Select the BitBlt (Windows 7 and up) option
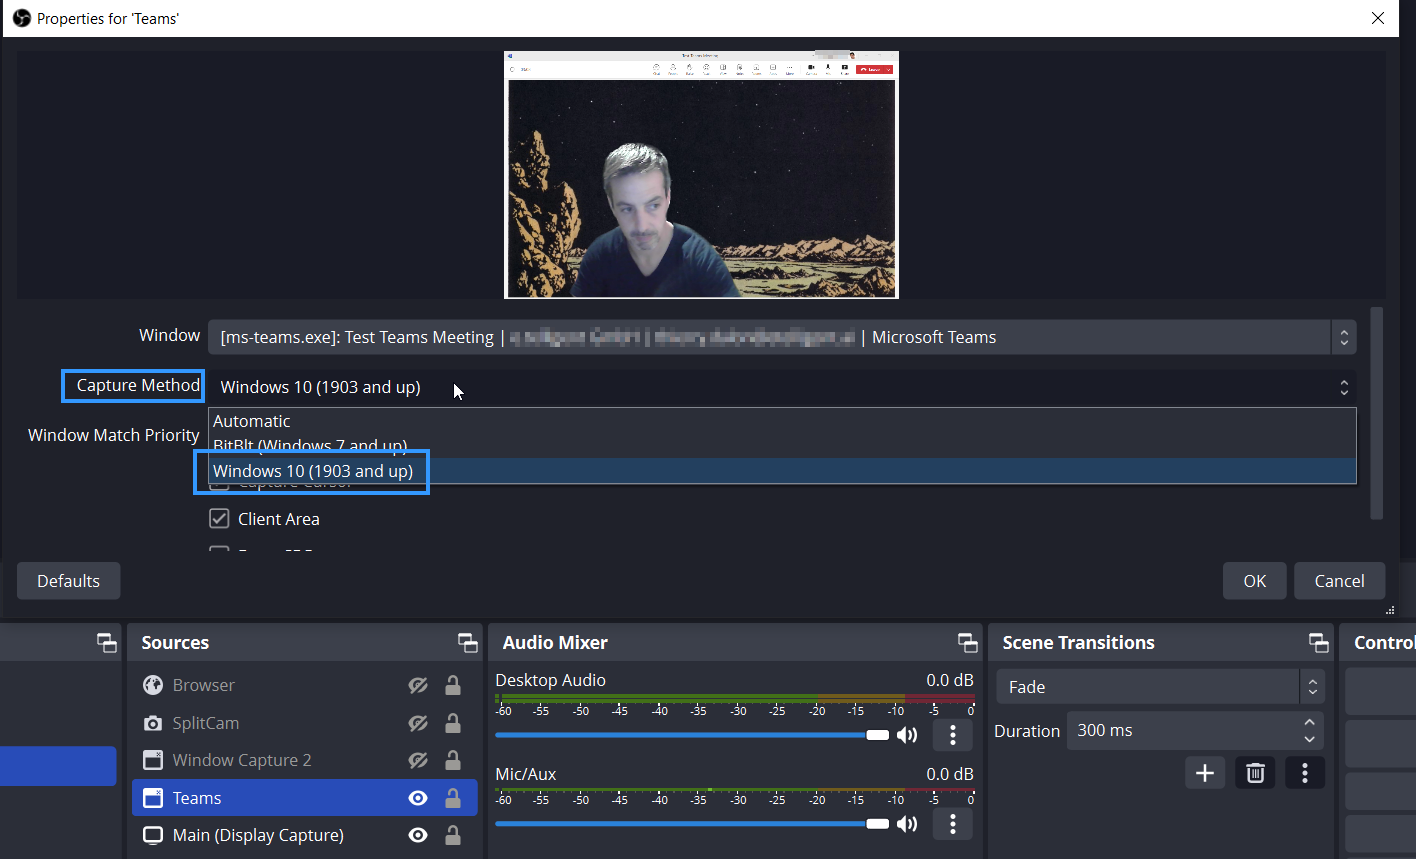This screenshot has height=859, width=1416. [782, 446]
